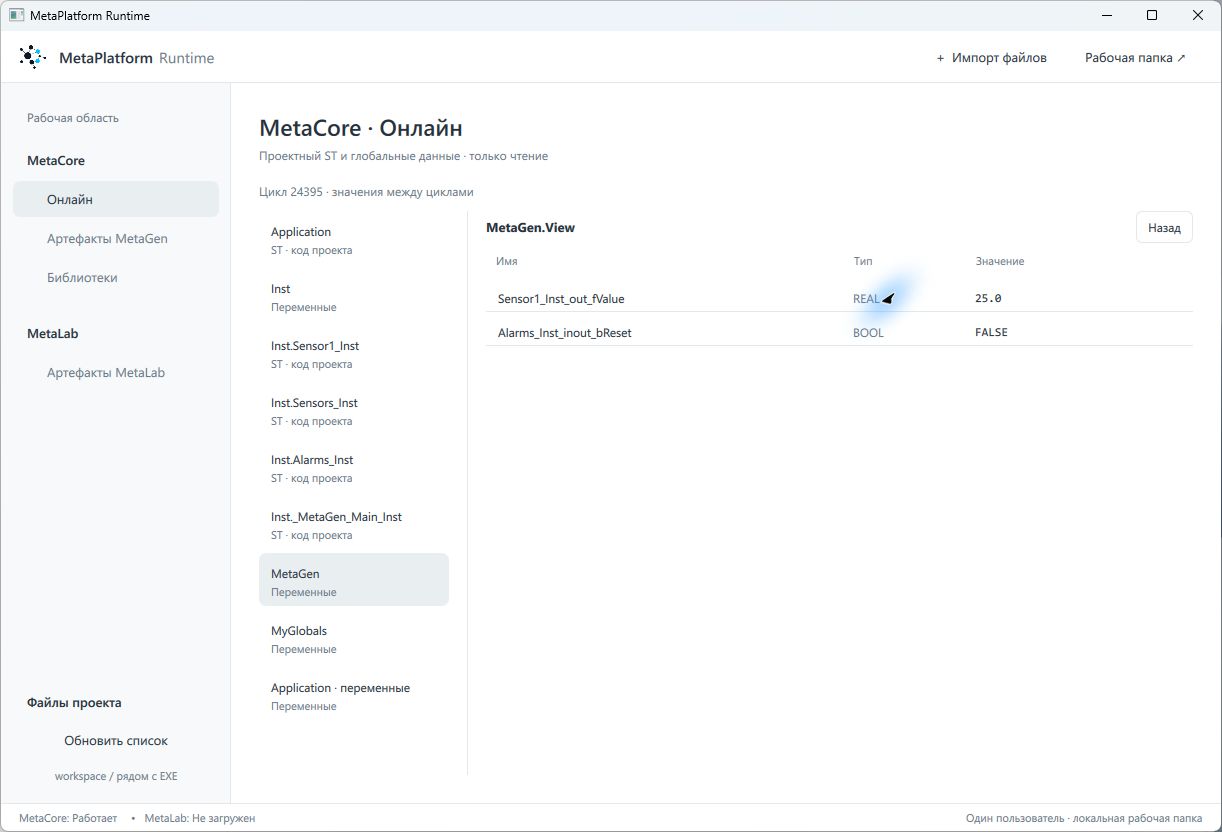Click the Тип column header

coord(863,261)
